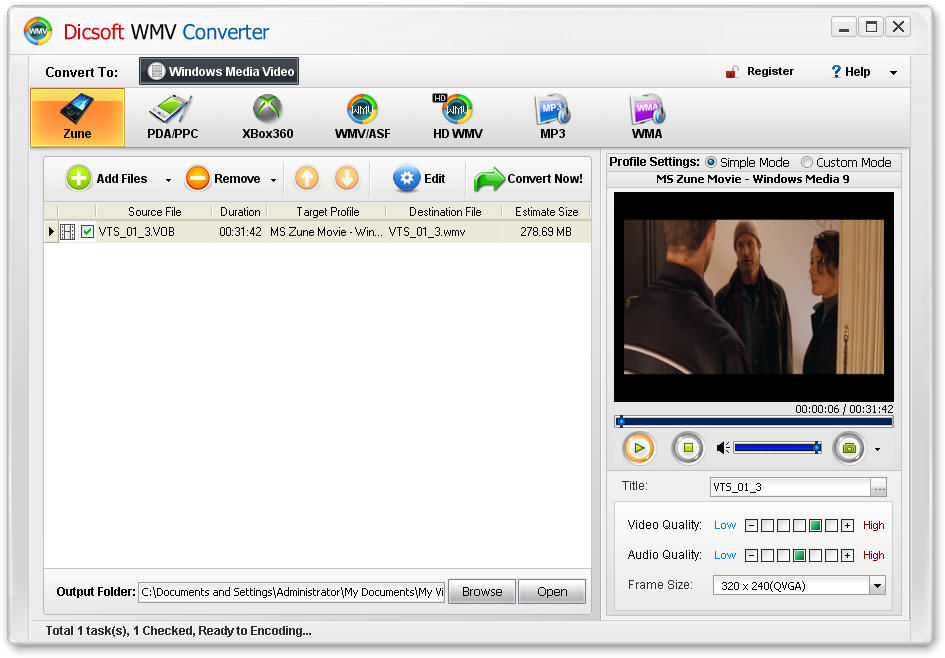
Task: Select the HD WMV format icon
Action: [x=457, y=118]
